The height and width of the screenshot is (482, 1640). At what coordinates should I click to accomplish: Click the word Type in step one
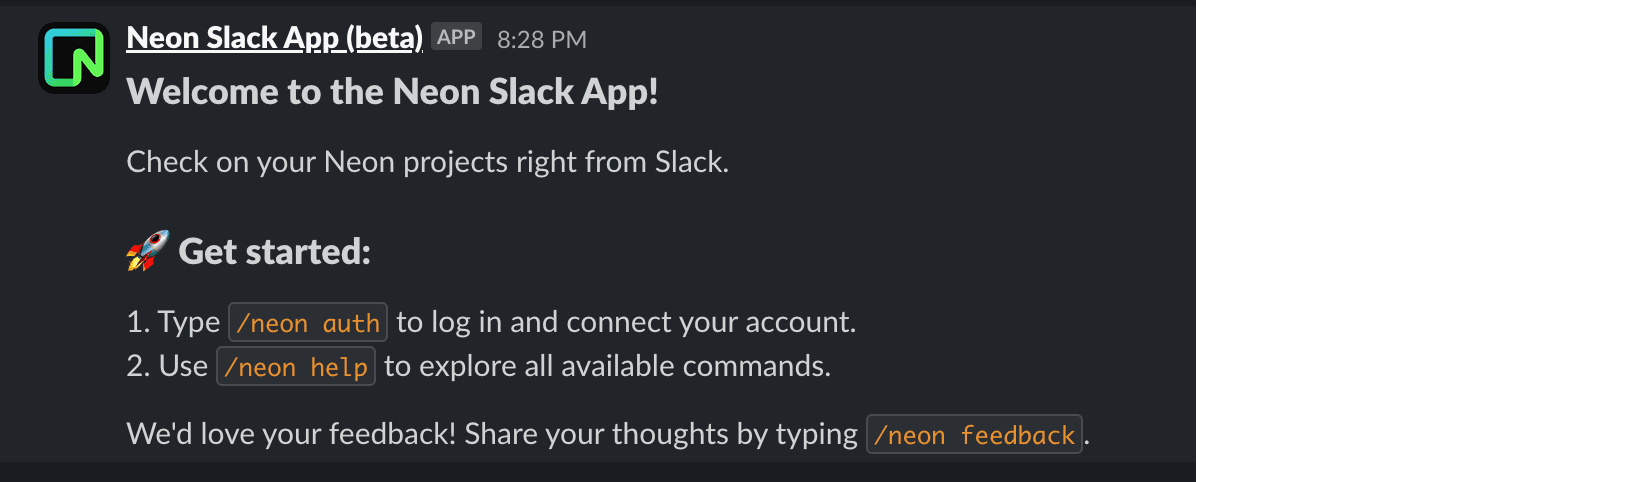pos(188,322)
